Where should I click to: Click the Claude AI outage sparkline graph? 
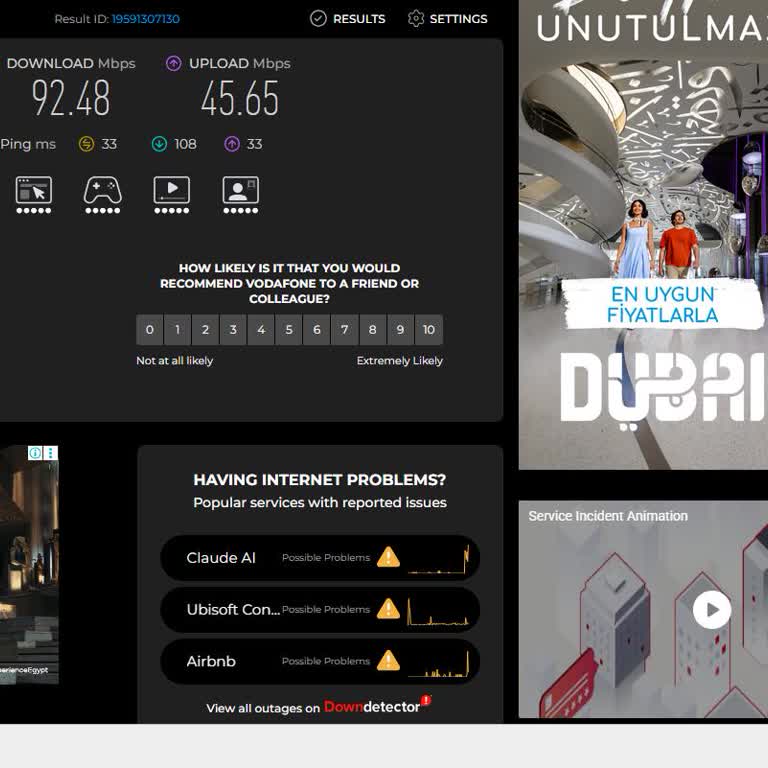(438, 559)
